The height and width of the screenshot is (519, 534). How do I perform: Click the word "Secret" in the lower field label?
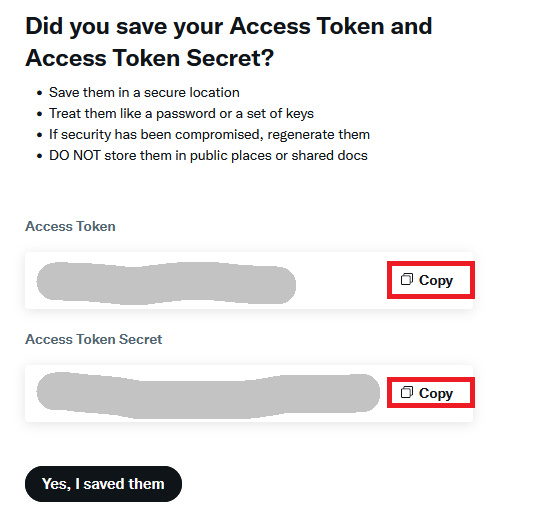pos(140,339)
